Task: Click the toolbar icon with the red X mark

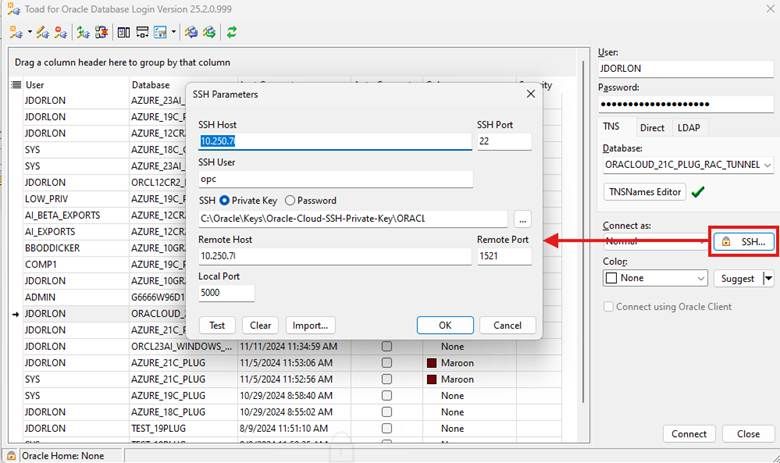Action: click(101, 32)
